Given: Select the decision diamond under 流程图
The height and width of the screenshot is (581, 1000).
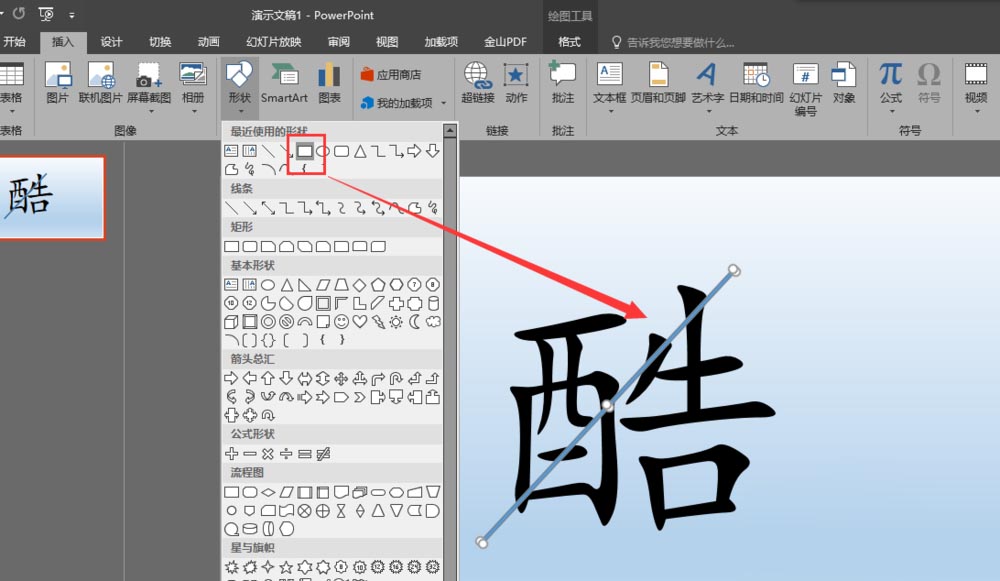Looking at the screenshot, I should point(268,492).
